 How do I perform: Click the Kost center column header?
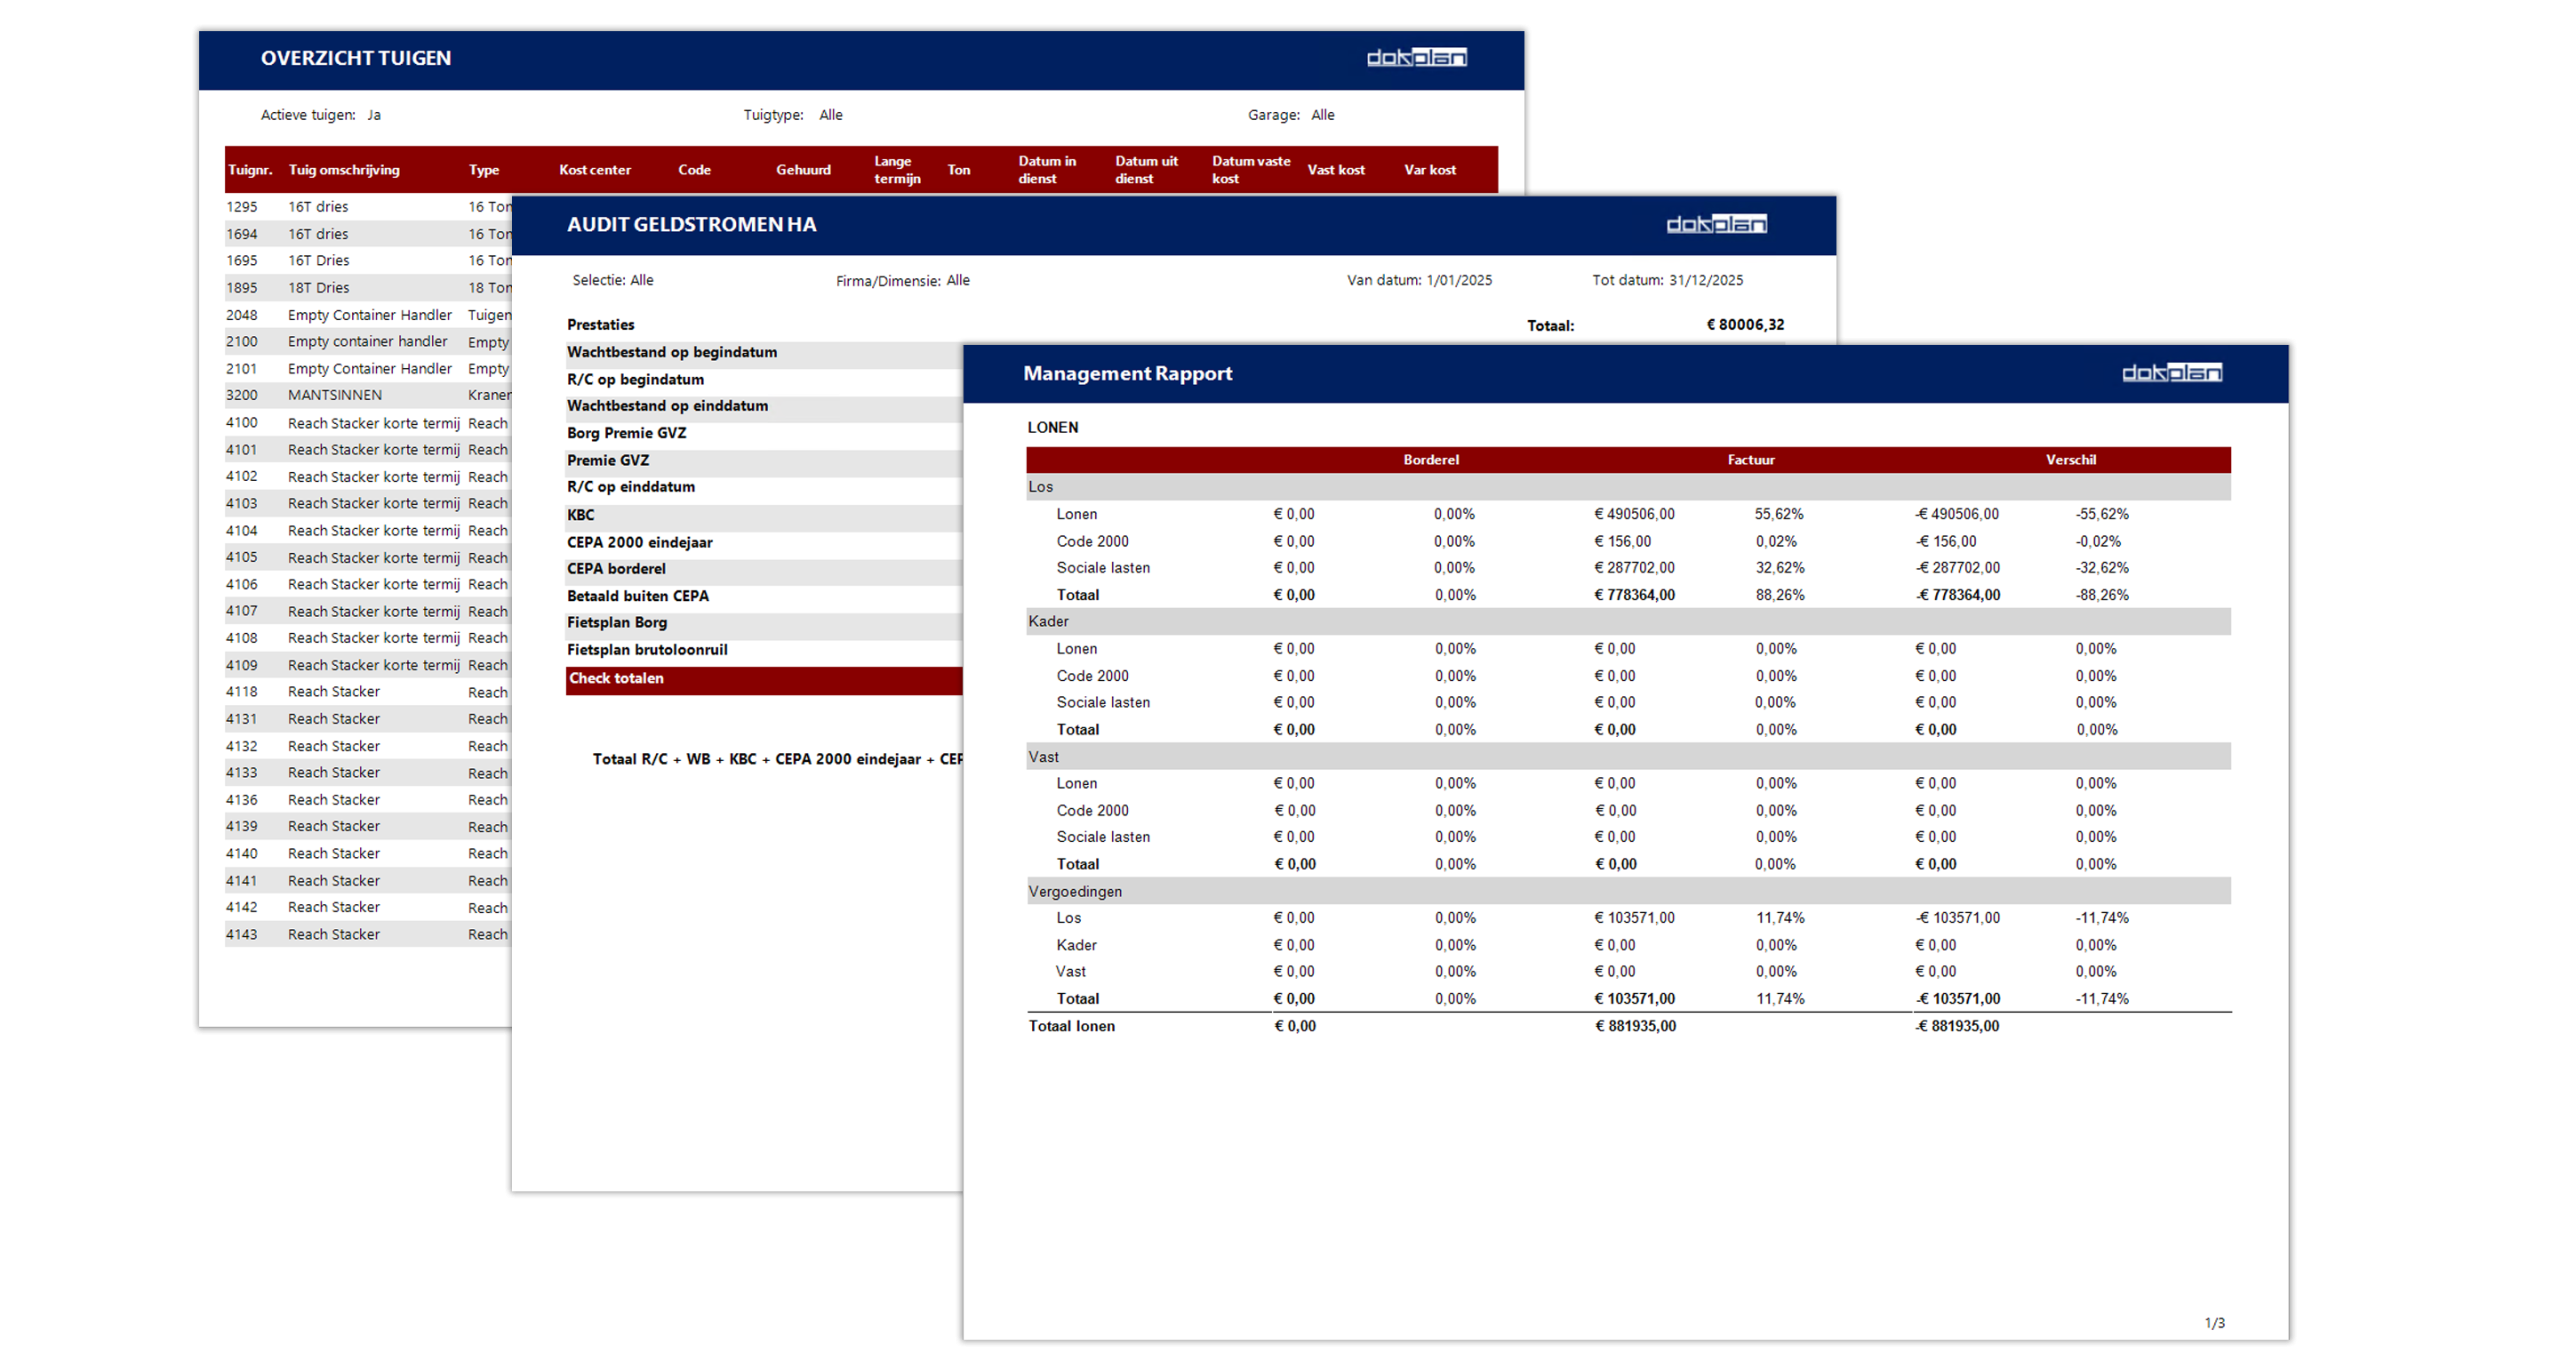595,170
